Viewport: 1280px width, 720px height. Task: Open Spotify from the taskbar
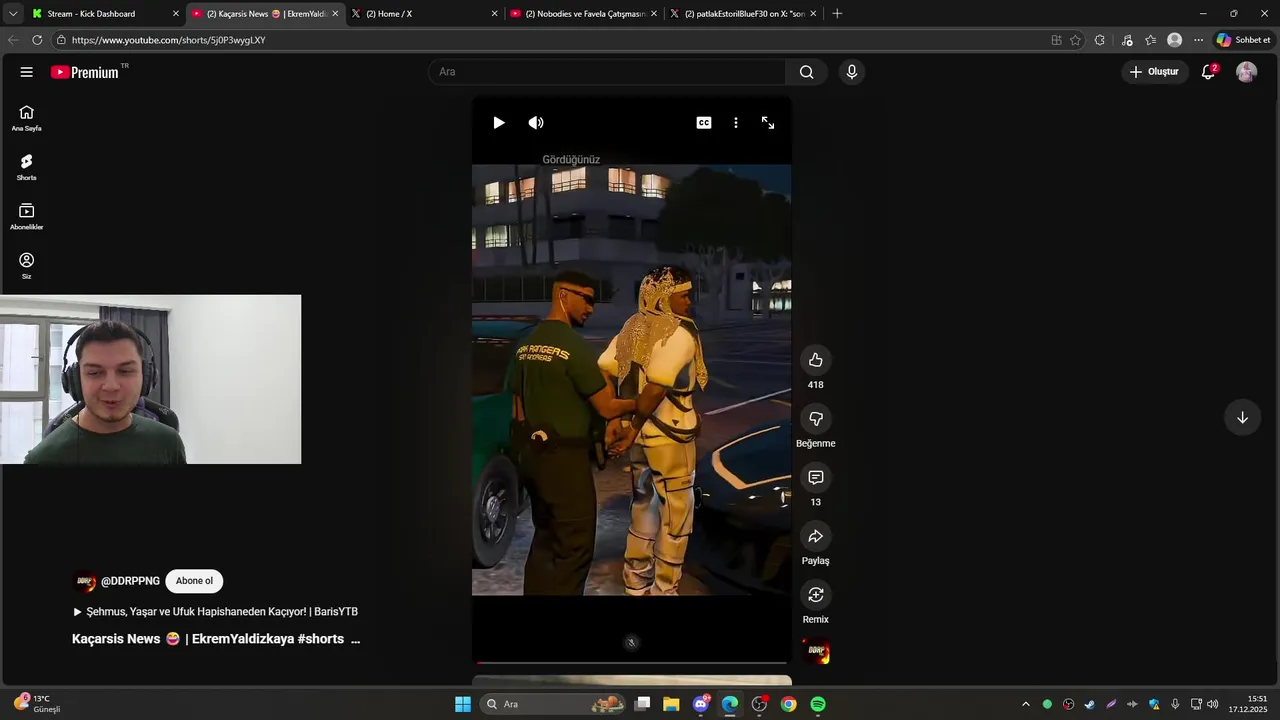point(818,704)
